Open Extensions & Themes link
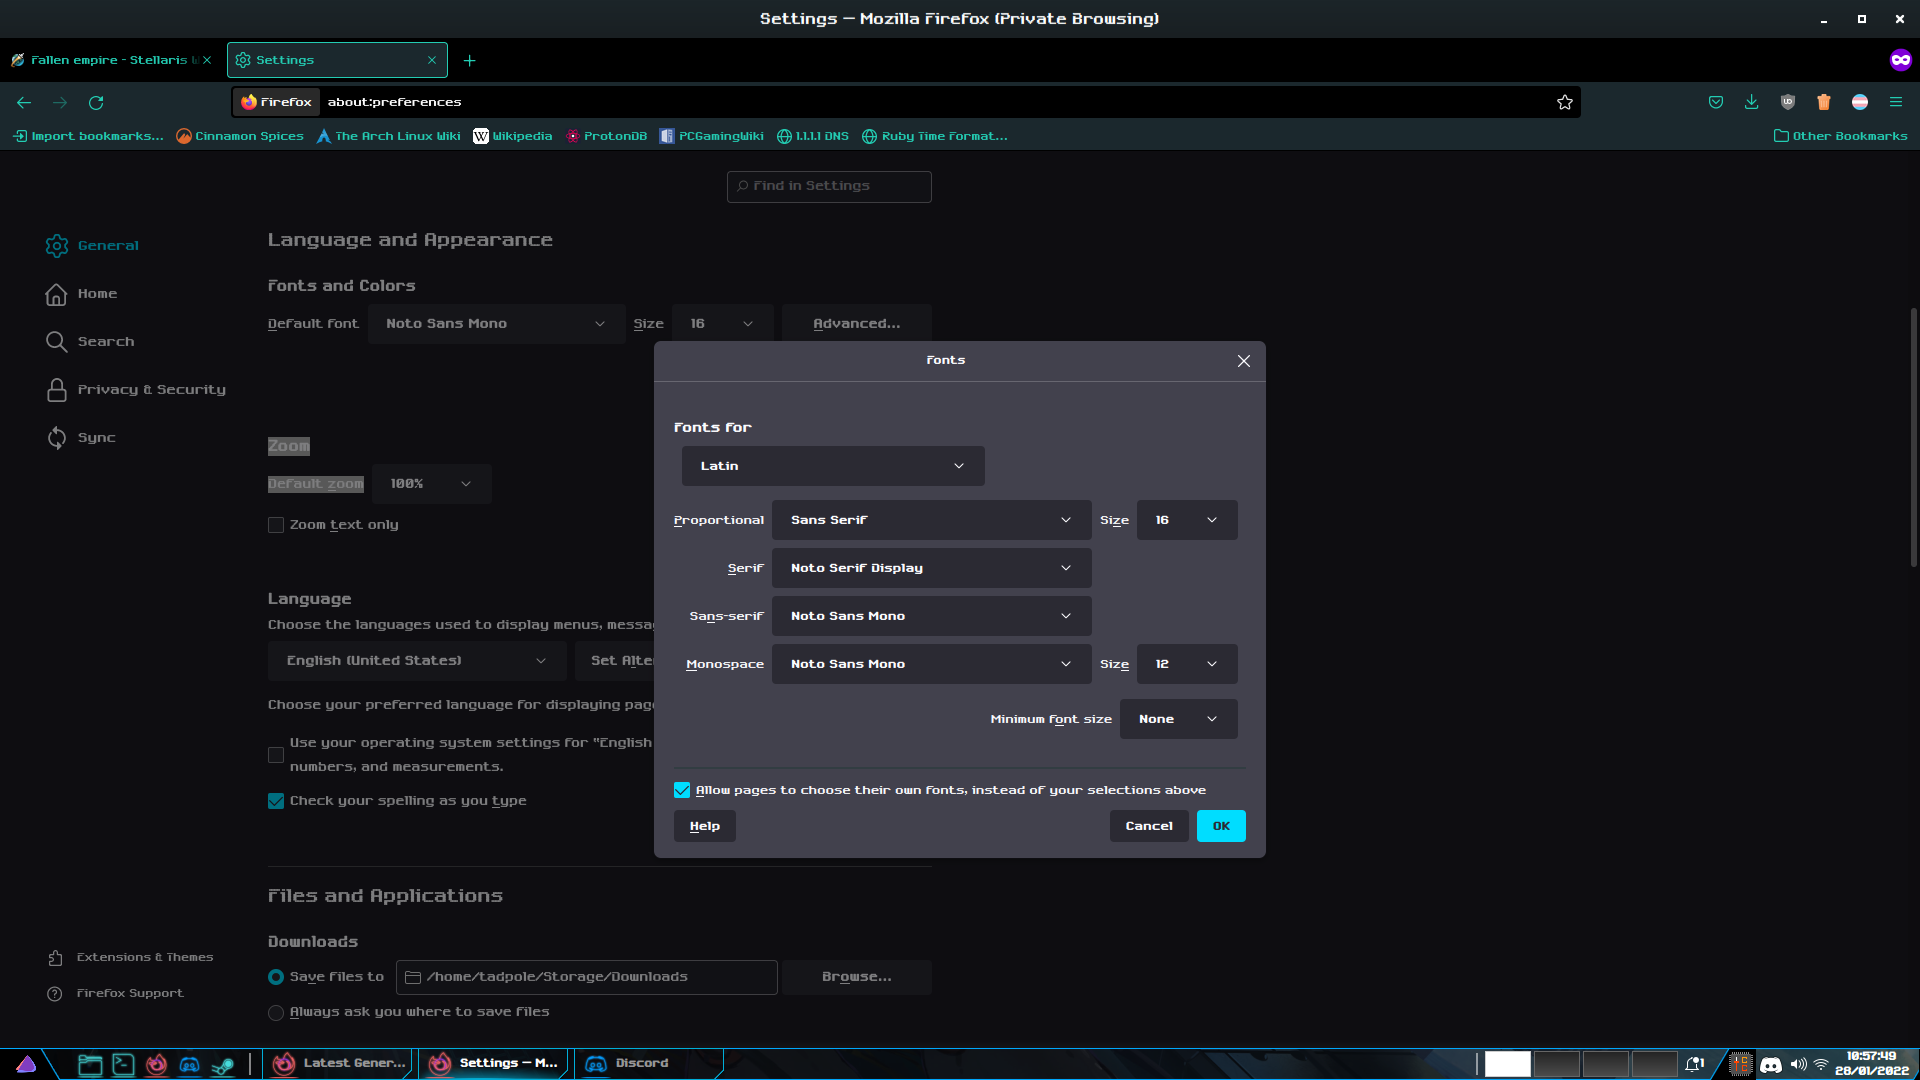The height and width of the screenshot is (1080, 1920). pyautogui.click(x=130, y=958)
